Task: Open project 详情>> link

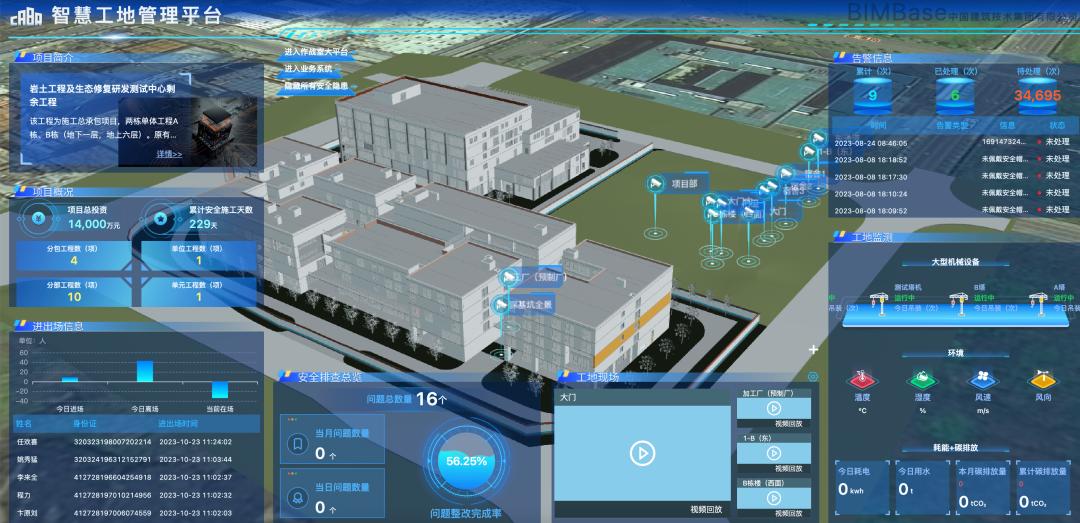Action: click(169, 154)
